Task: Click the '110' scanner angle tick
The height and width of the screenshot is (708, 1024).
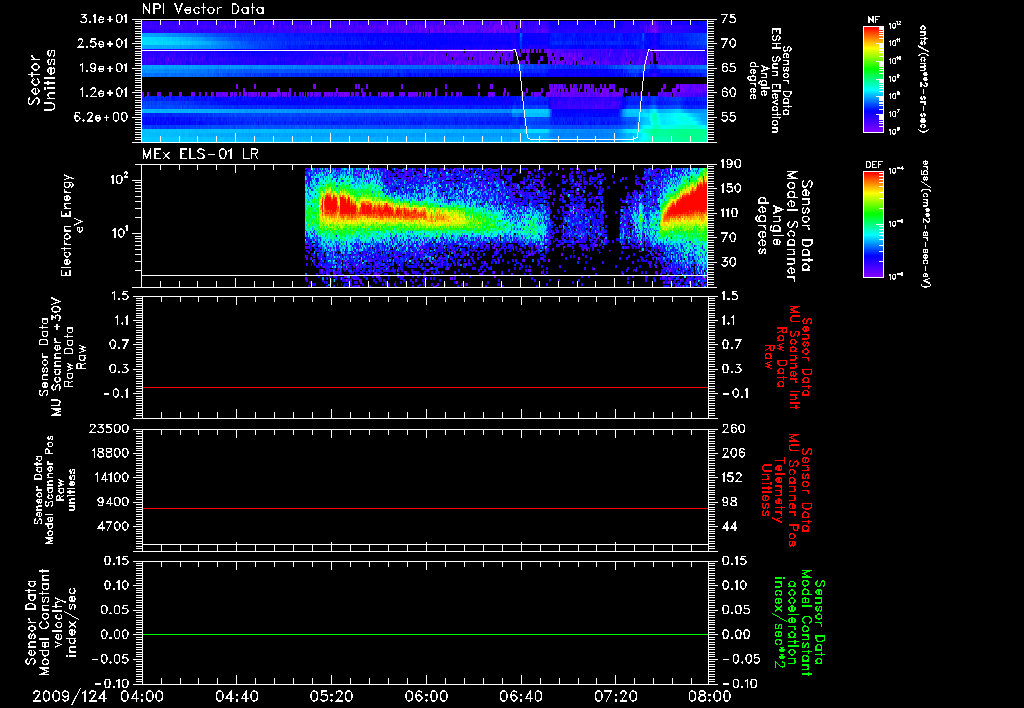Action: tap(731, 213)
